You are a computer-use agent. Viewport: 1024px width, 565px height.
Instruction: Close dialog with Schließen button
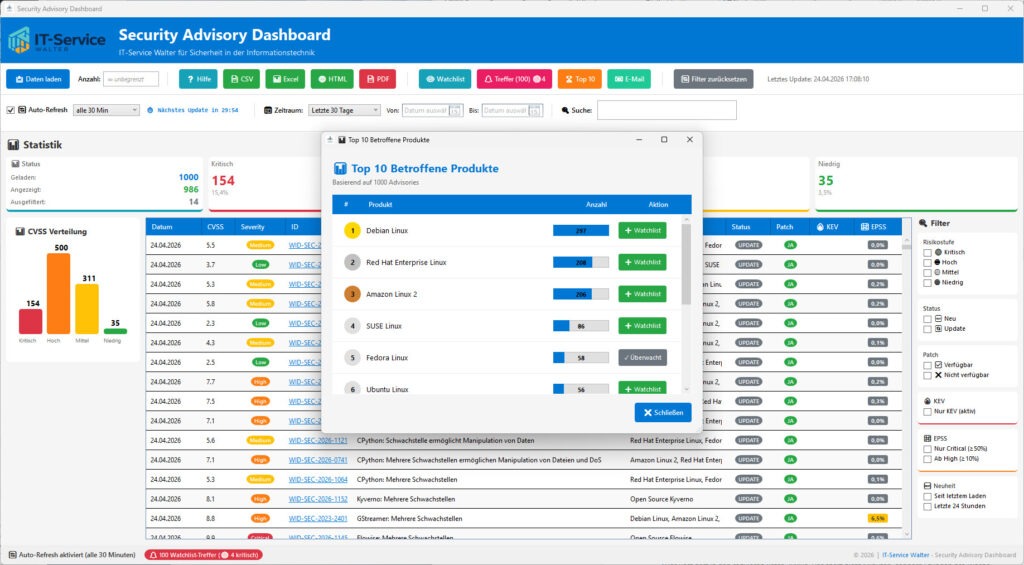(663, 412)
